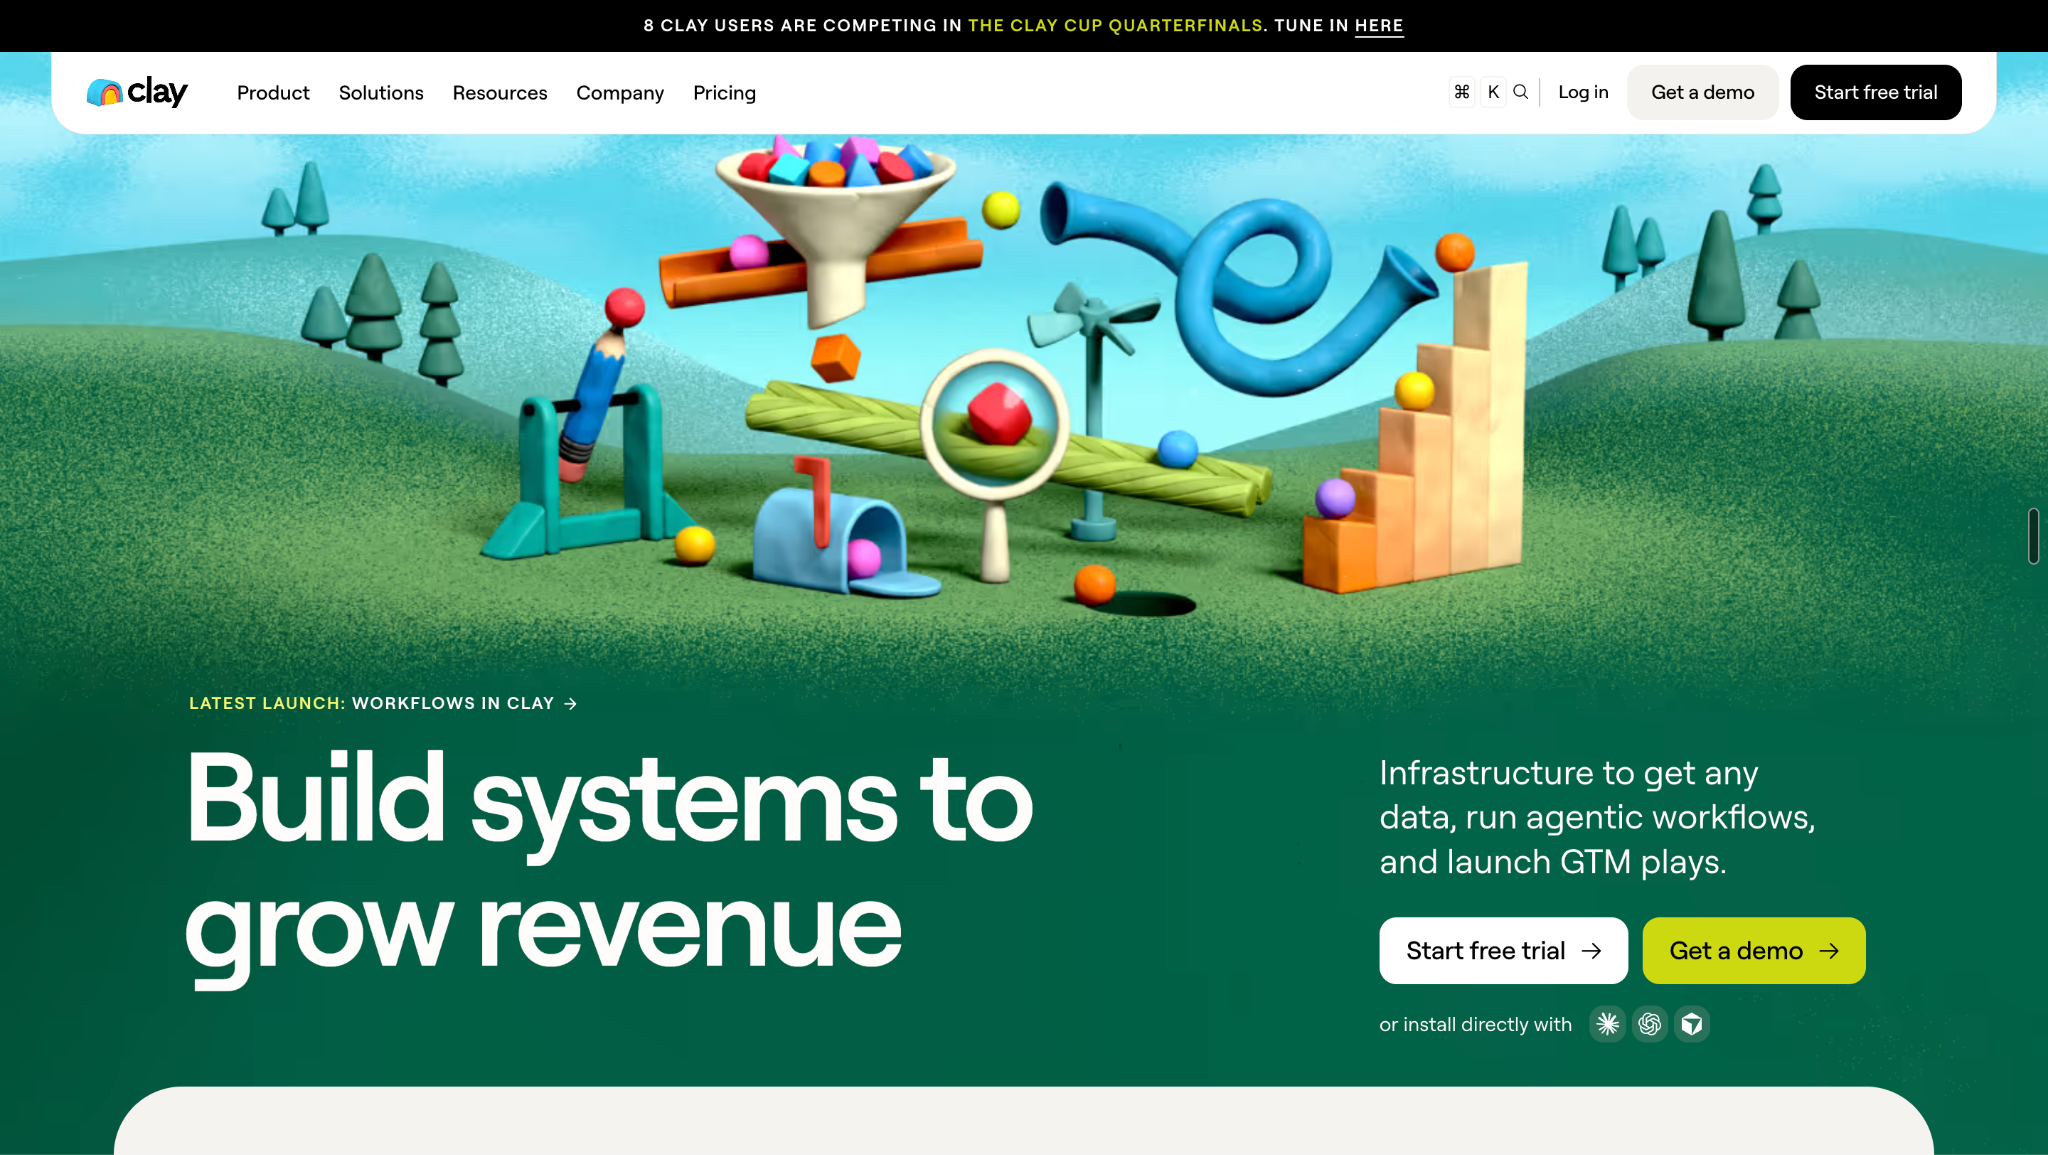The height and width of the screenshot is (1155, 2048).
Task: Click Get a demo in the navbar
Action: pos(1703,92)
